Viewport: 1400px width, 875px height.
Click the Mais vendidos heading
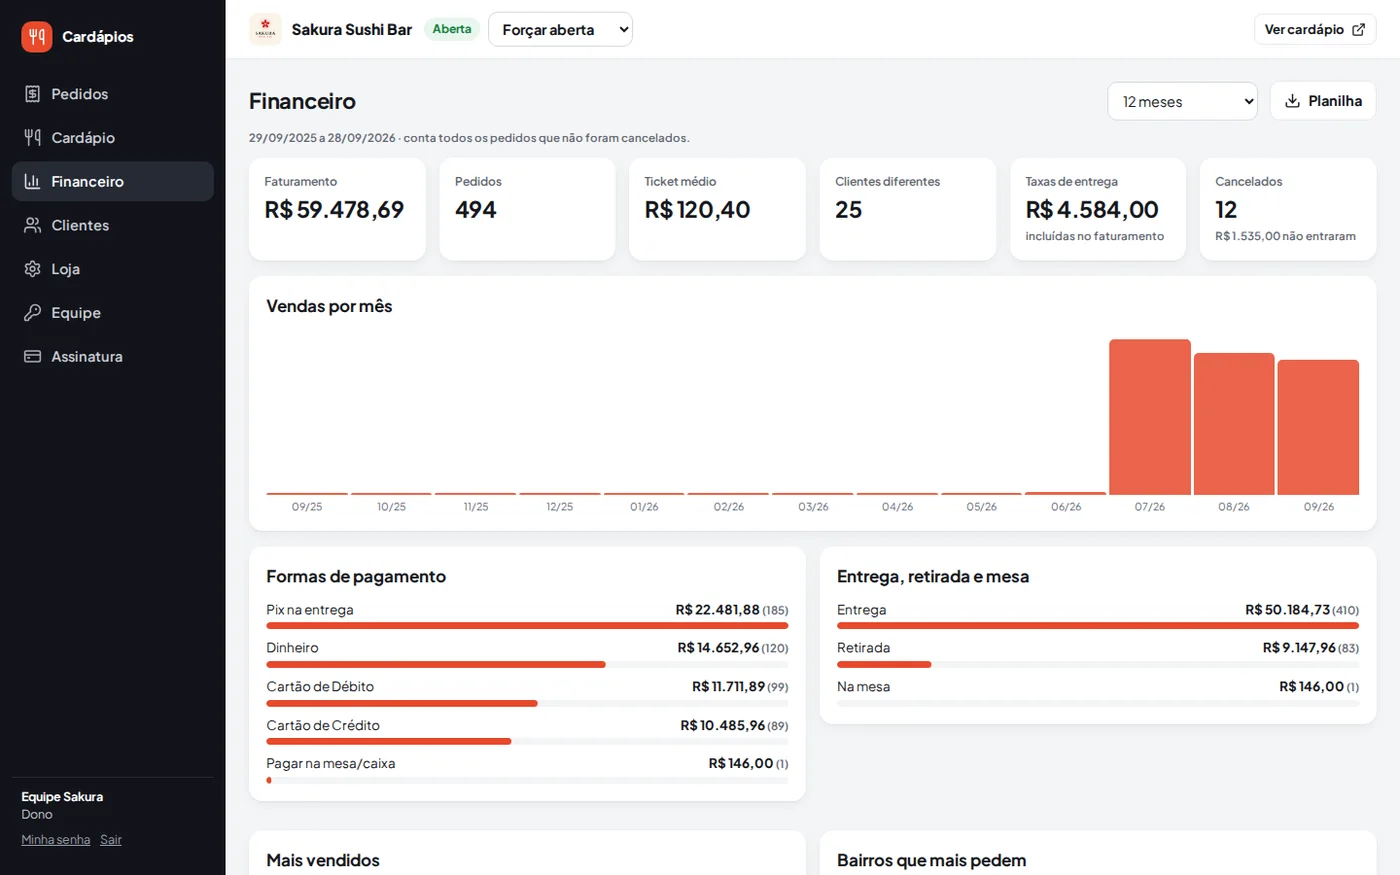(x=323, y=860)
